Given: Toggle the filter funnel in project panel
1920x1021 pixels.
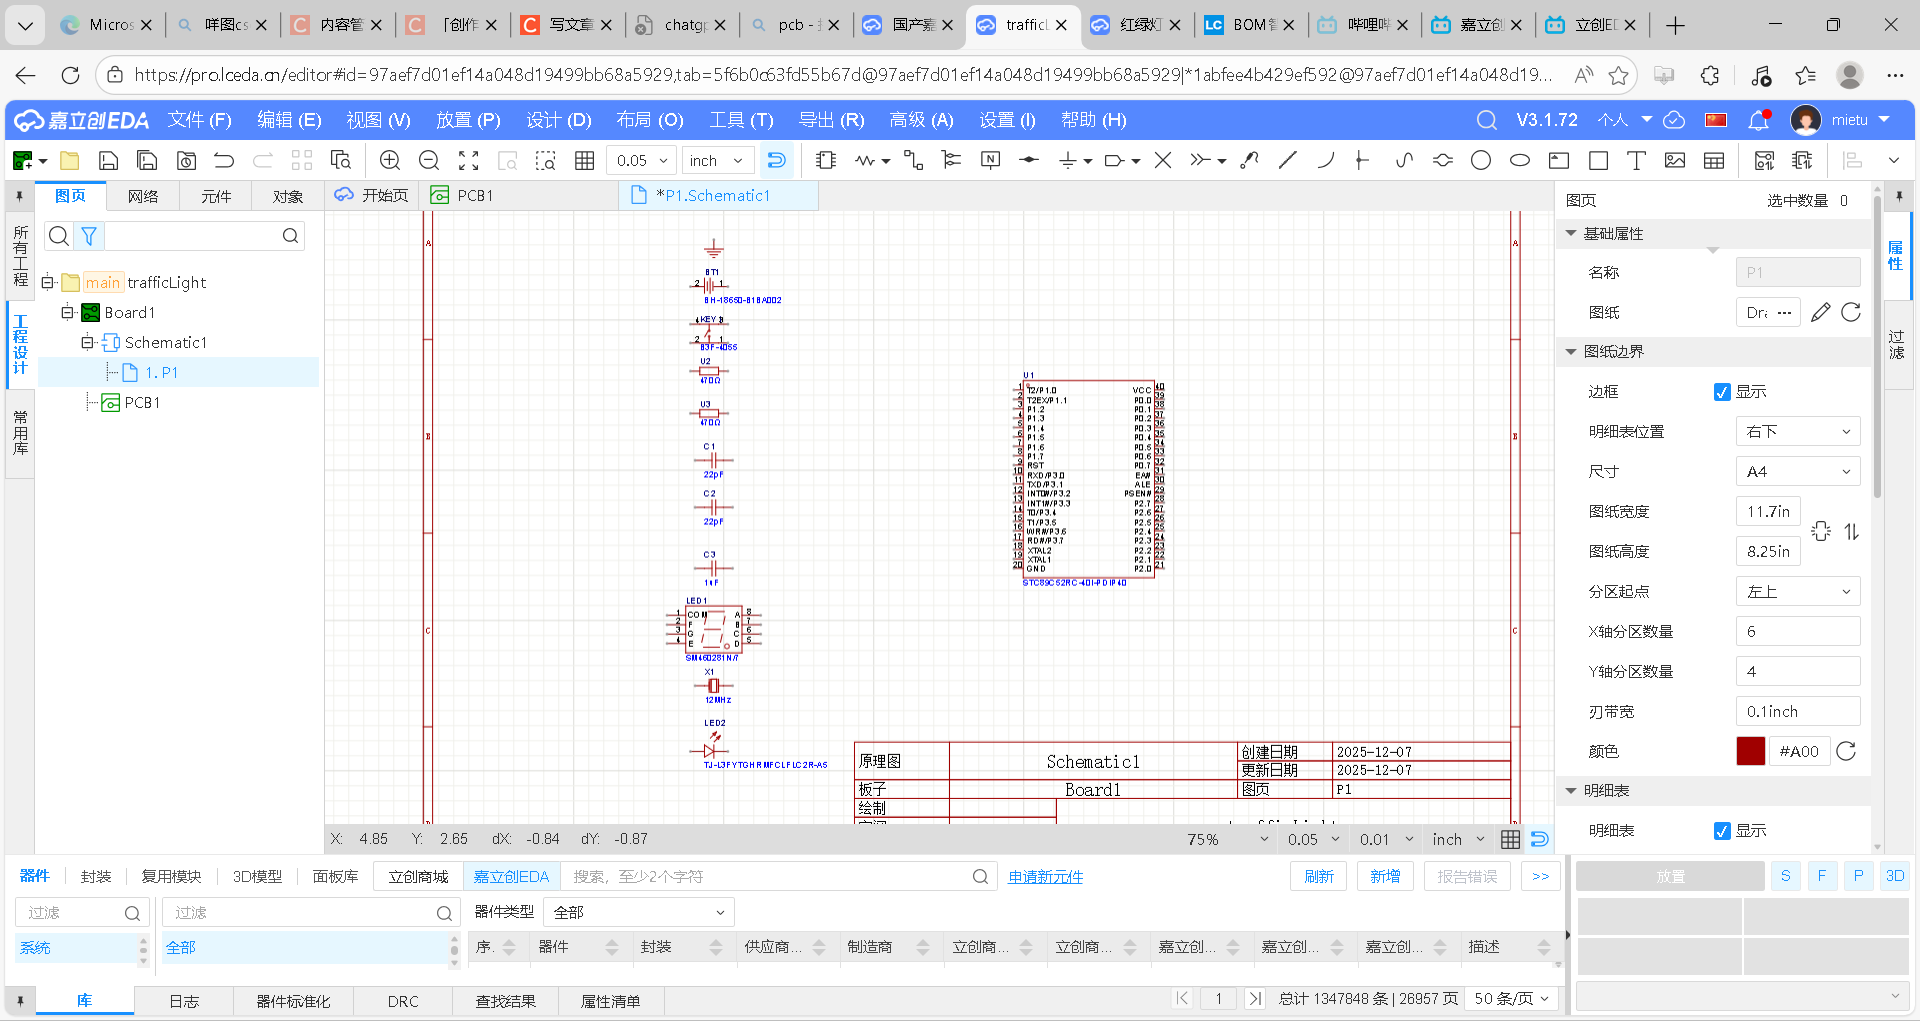Looking at the screenshot, I should (89, 236).
